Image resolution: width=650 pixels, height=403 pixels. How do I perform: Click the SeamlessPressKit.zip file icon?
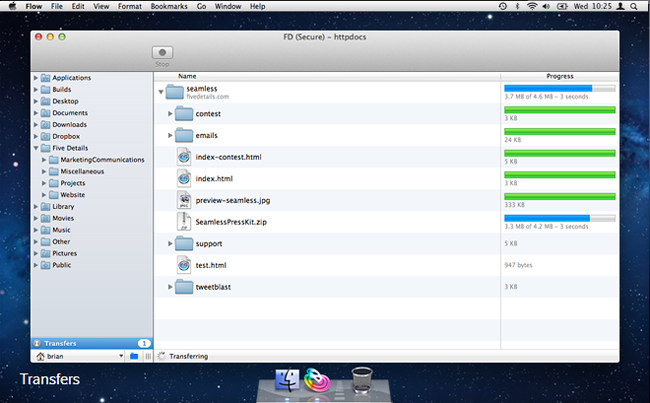click(184, 222)
